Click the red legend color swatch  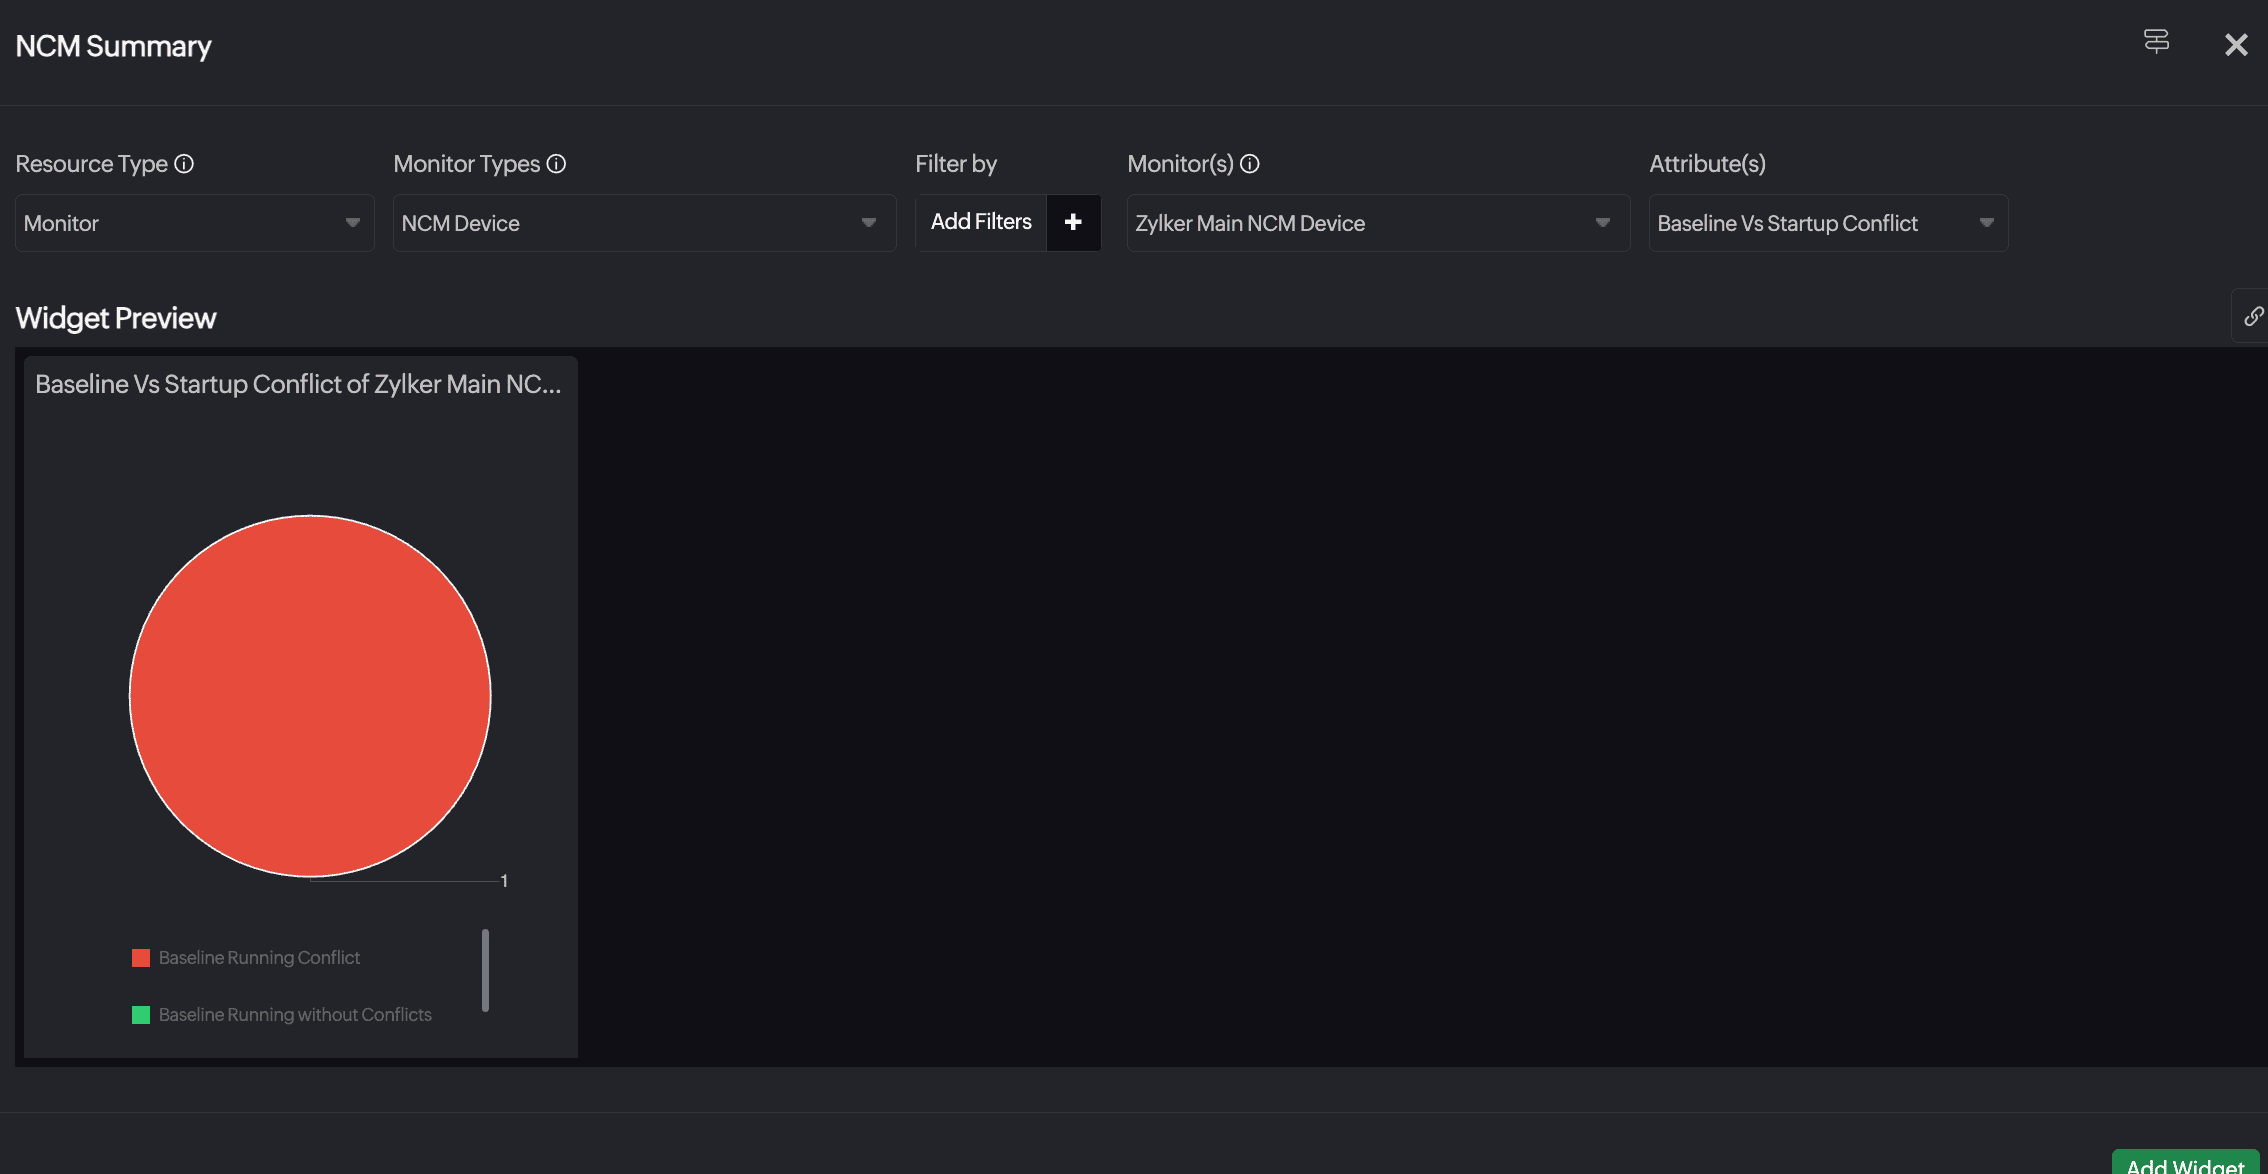click(x=141, y=958)
